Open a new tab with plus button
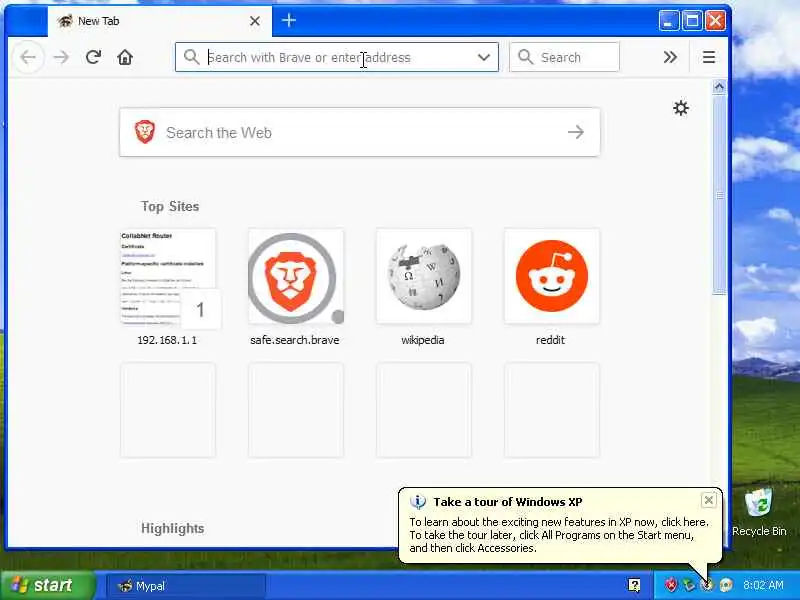The image size is (800, 600). pyautogui.click(x=289, y=20)
